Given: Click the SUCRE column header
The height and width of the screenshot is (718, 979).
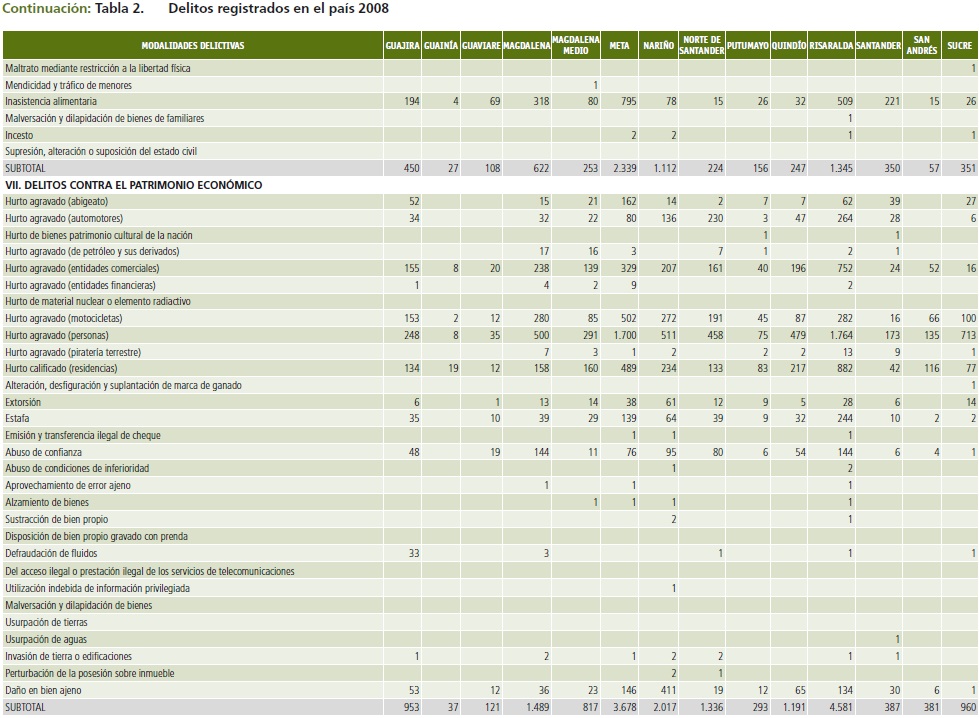Looking at the screenshot, I should pyautogui.click(x=960, y=46).
